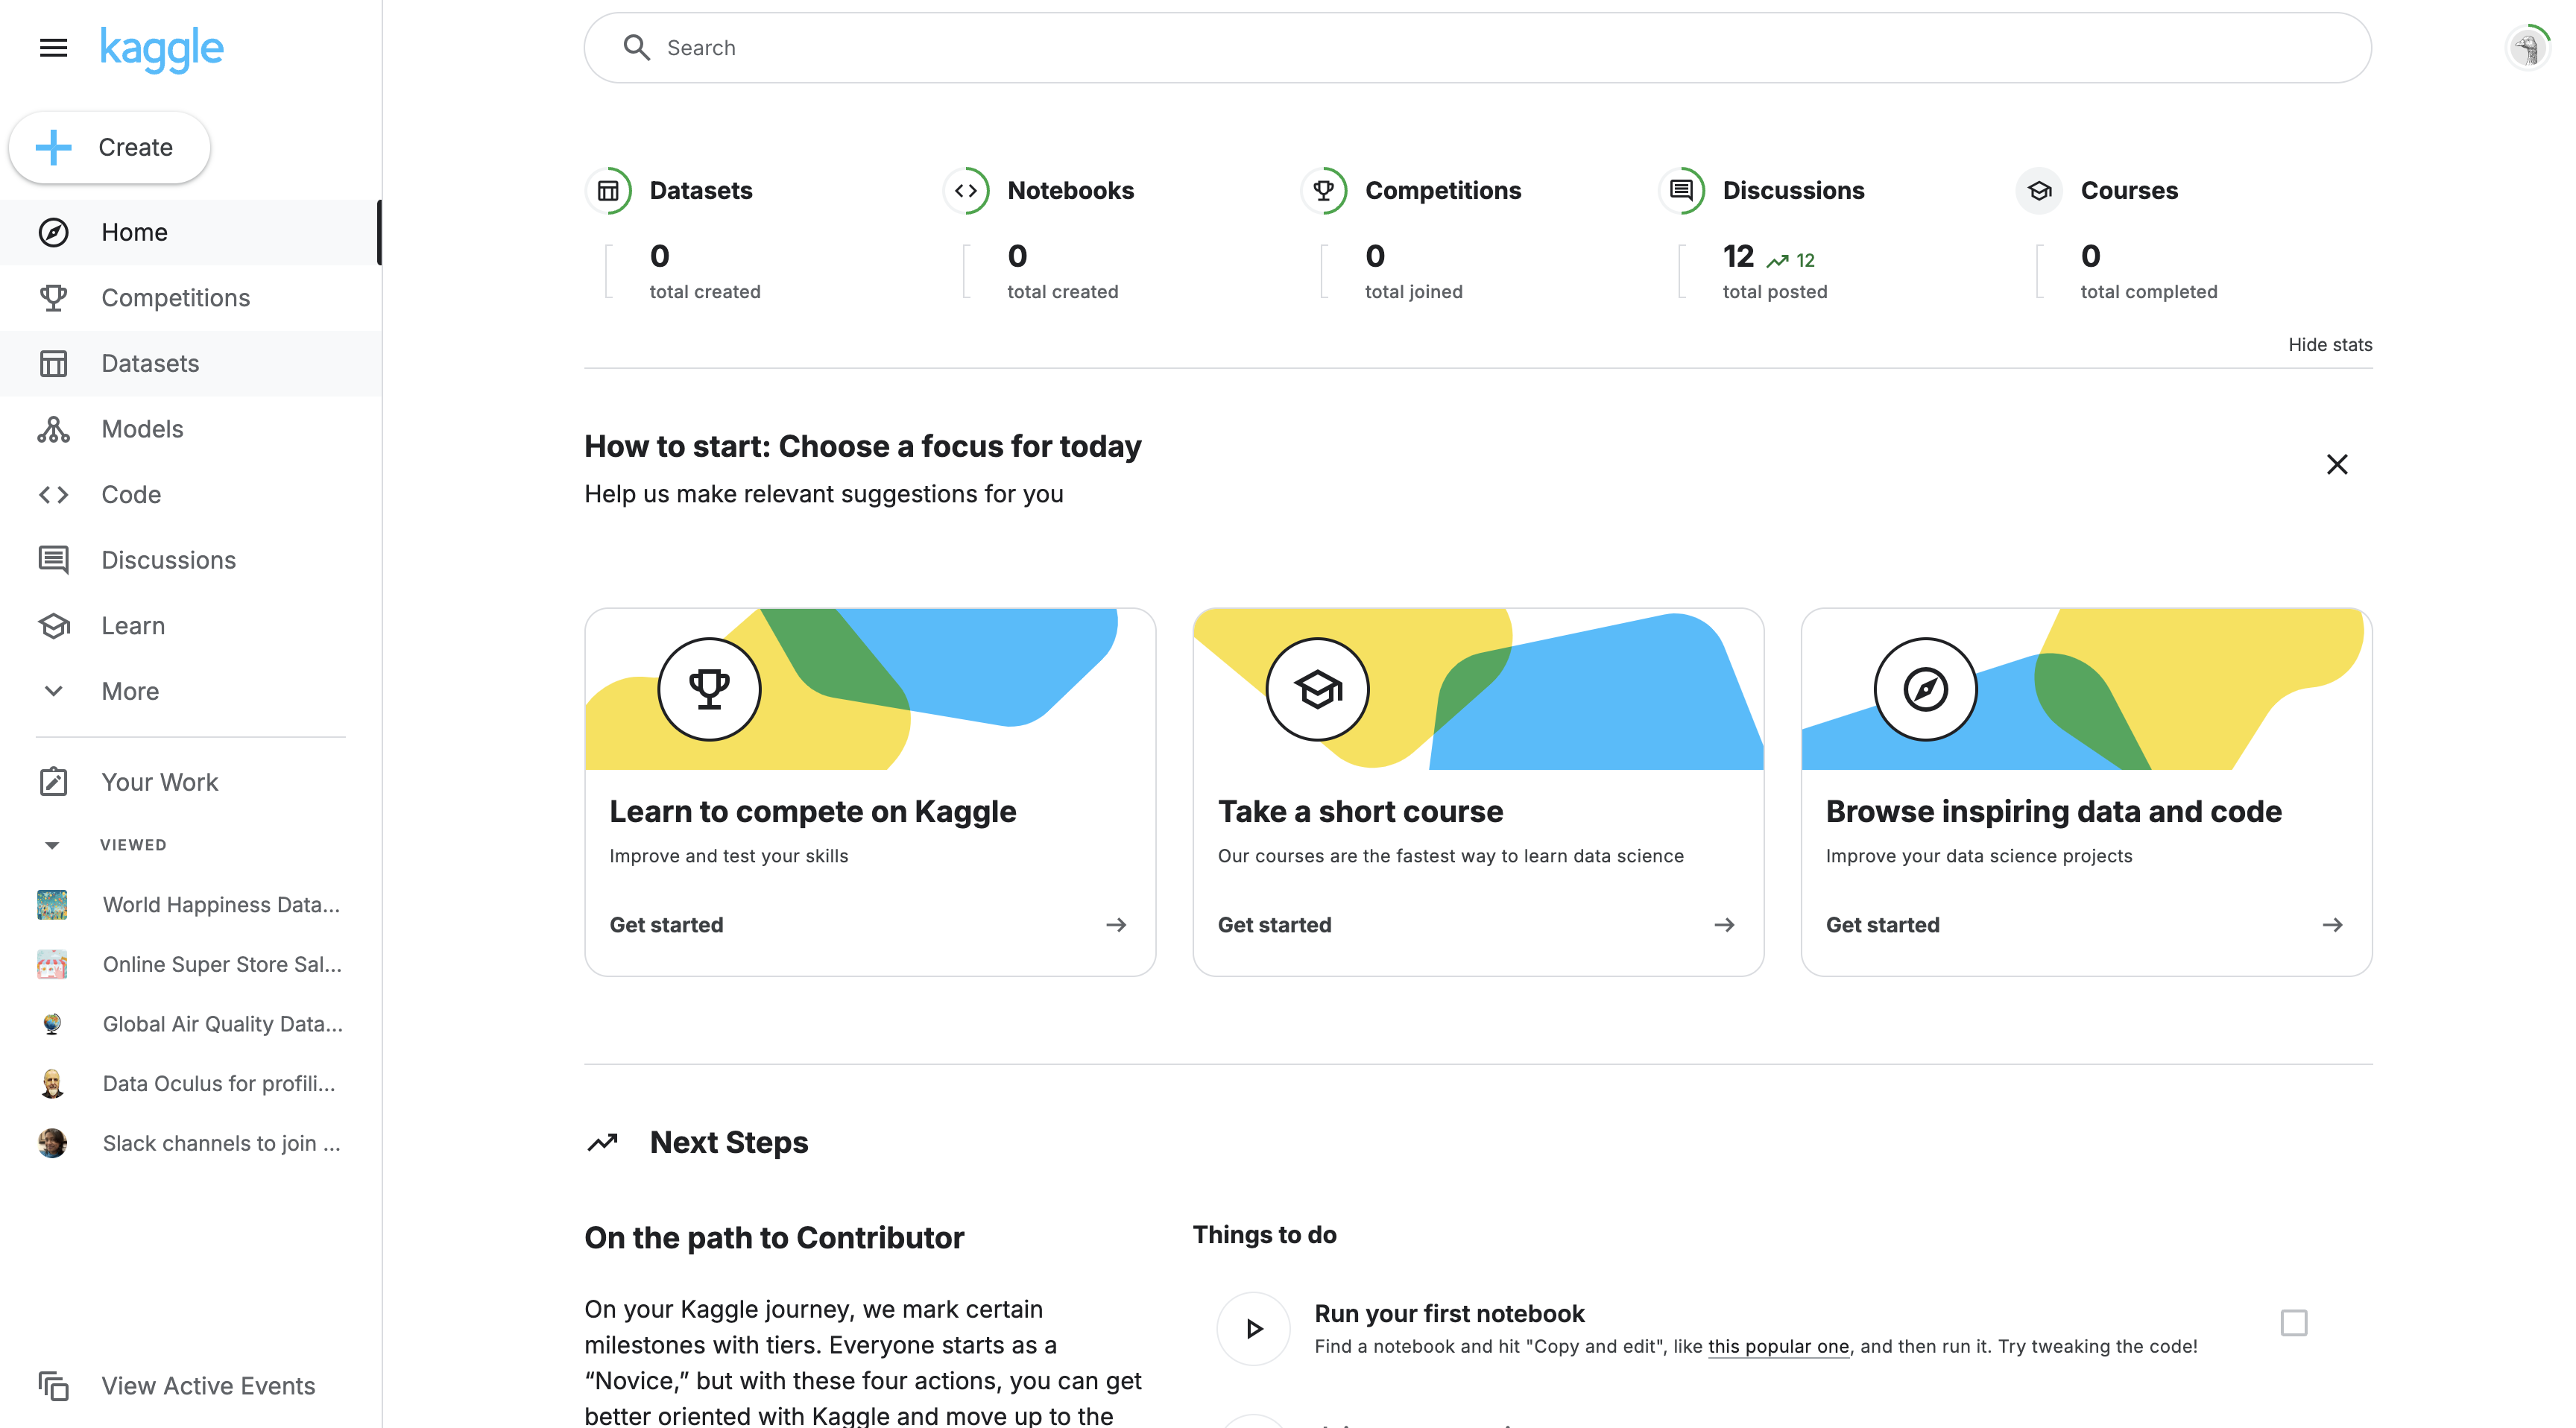
Task: Click arrow on Browse inspiring data card
Action: pyautogui.click(x=2332, y=925)
